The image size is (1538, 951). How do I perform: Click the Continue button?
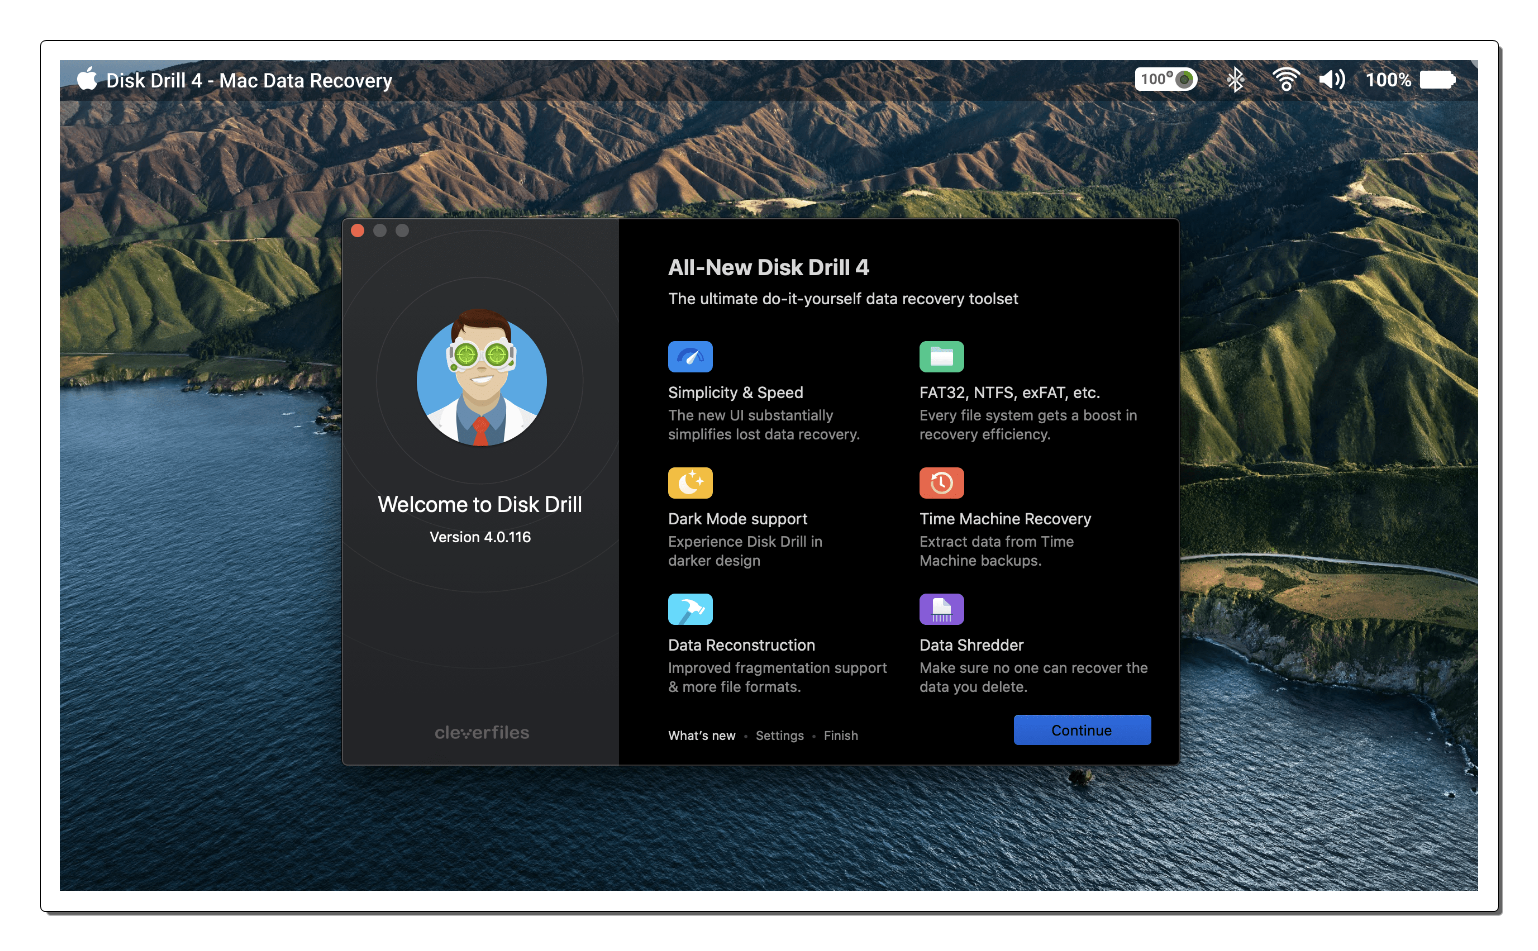point(1082,730)
